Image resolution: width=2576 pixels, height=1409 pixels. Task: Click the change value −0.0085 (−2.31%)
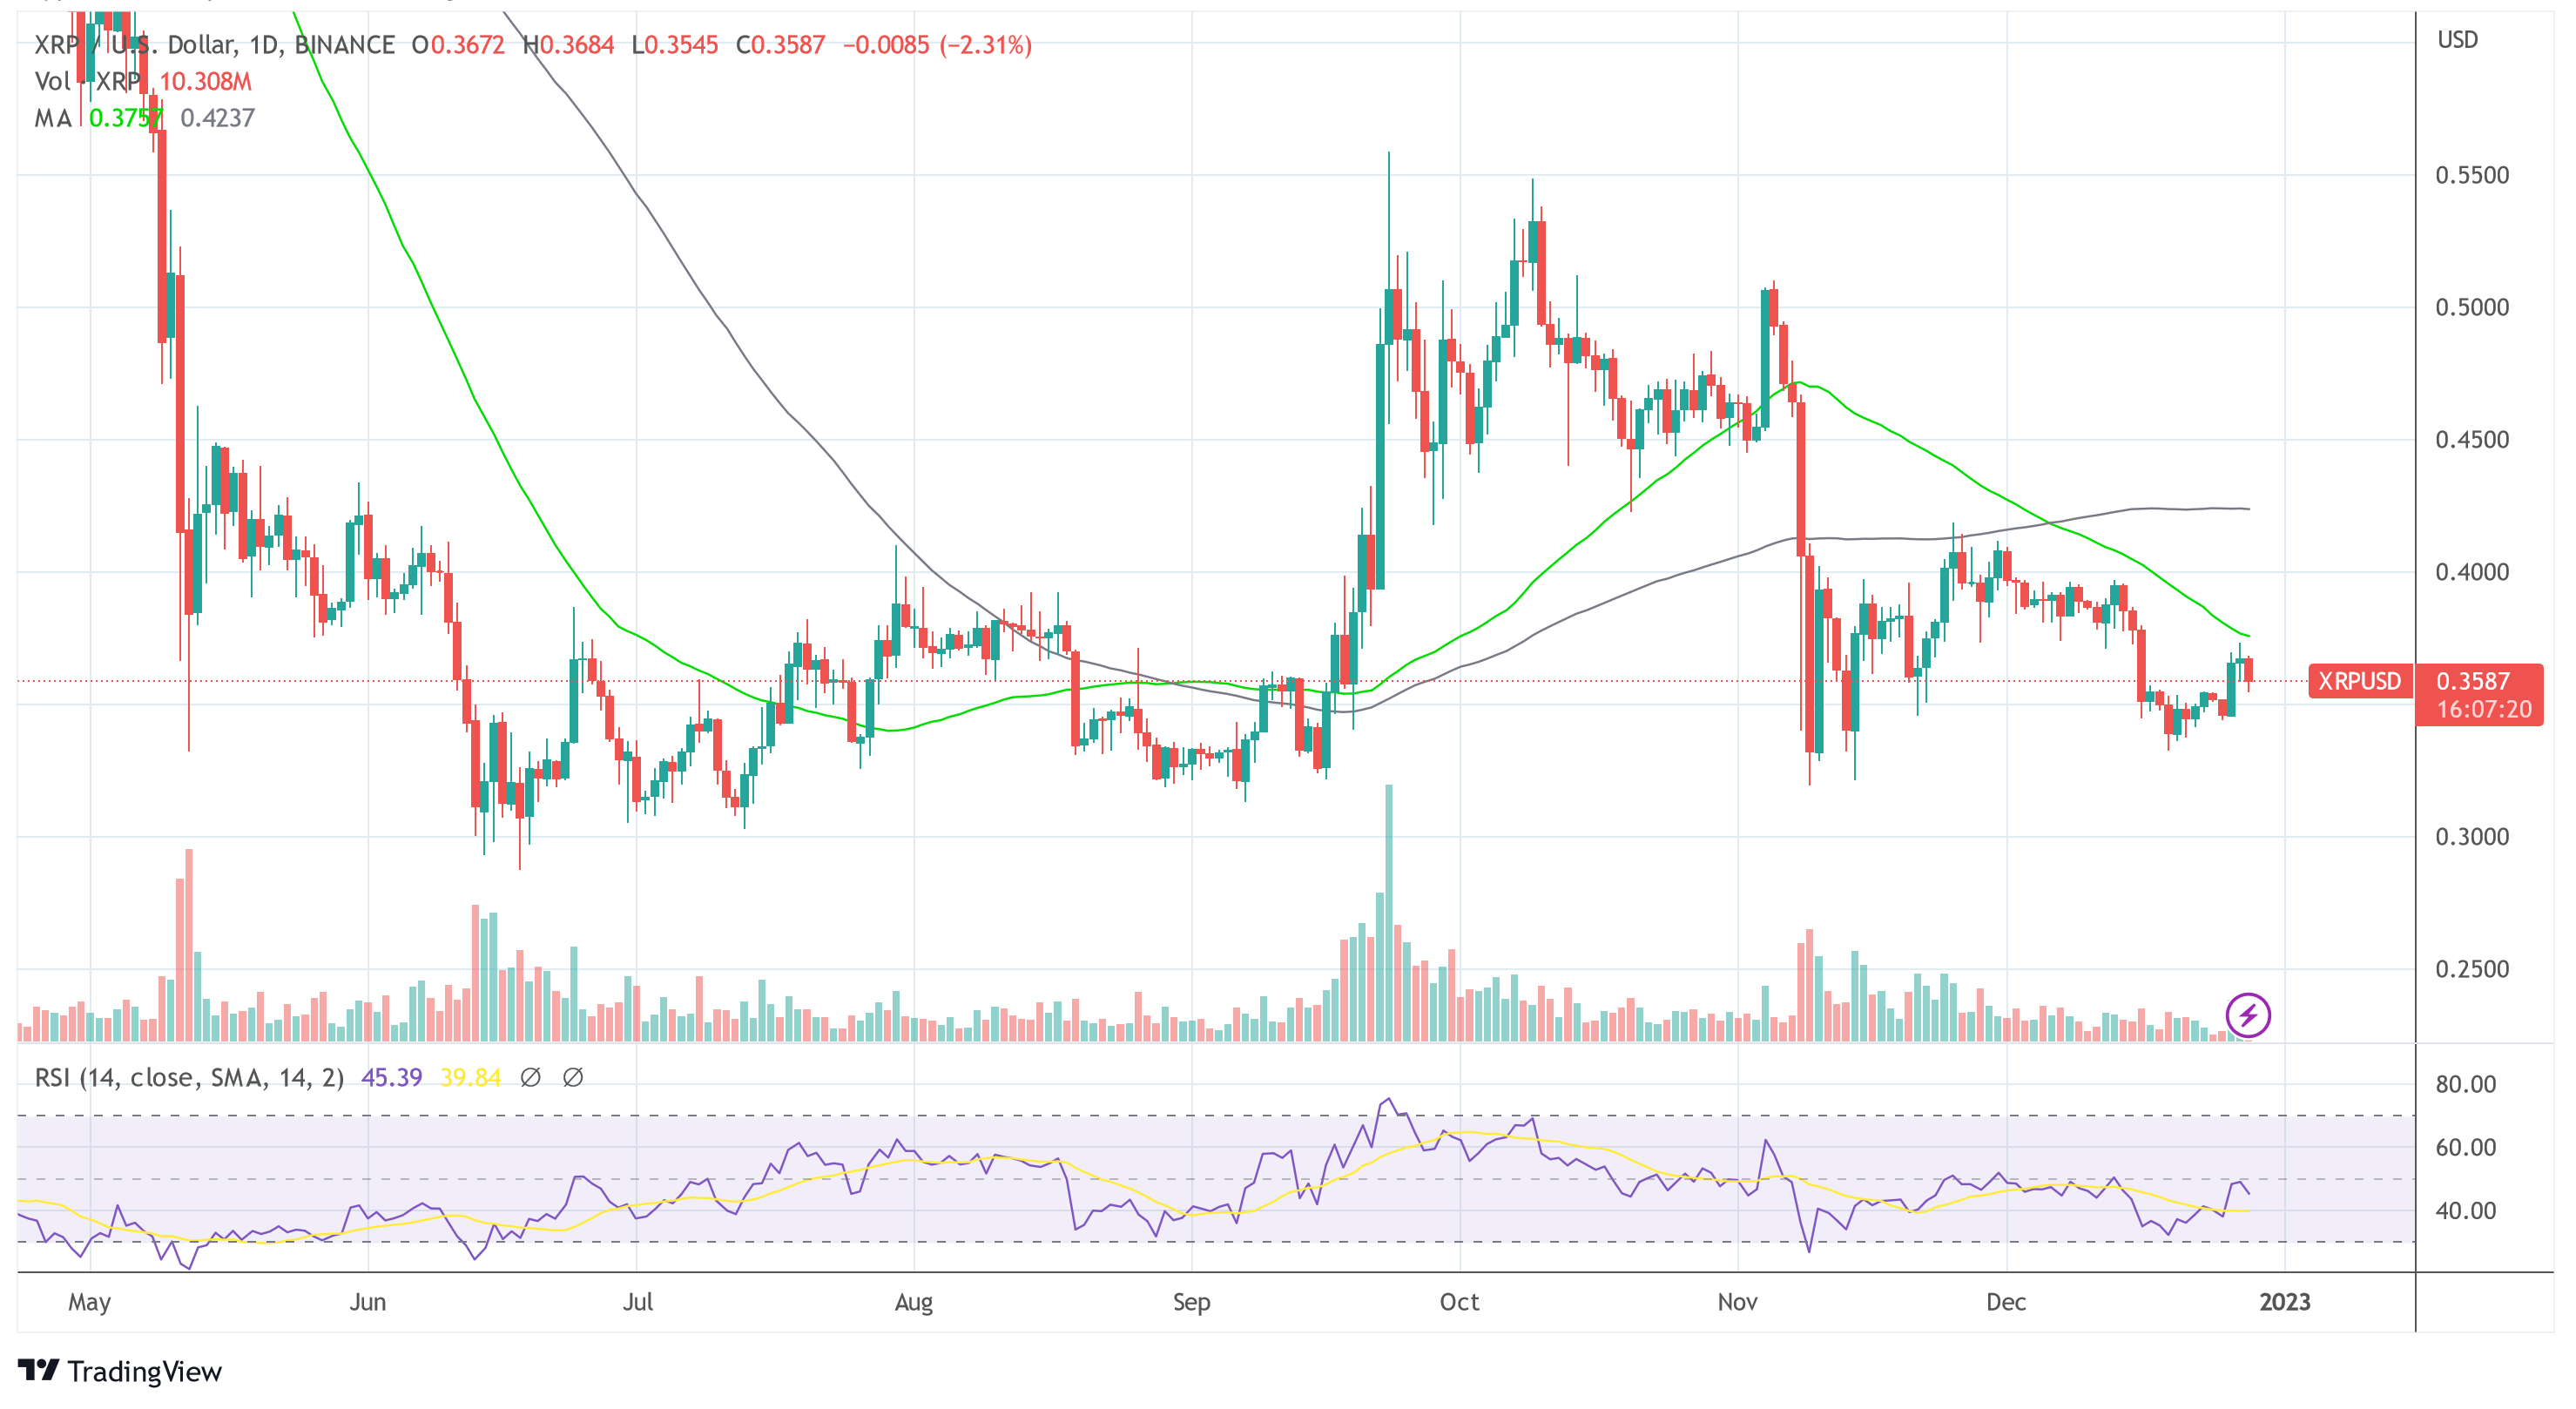click(937, 45)
